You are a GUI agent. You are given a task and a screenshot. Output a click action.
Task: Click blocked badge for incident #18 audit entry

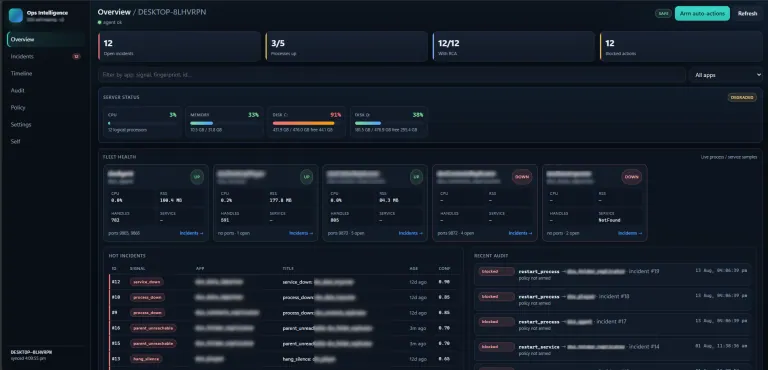coord(497,296)
